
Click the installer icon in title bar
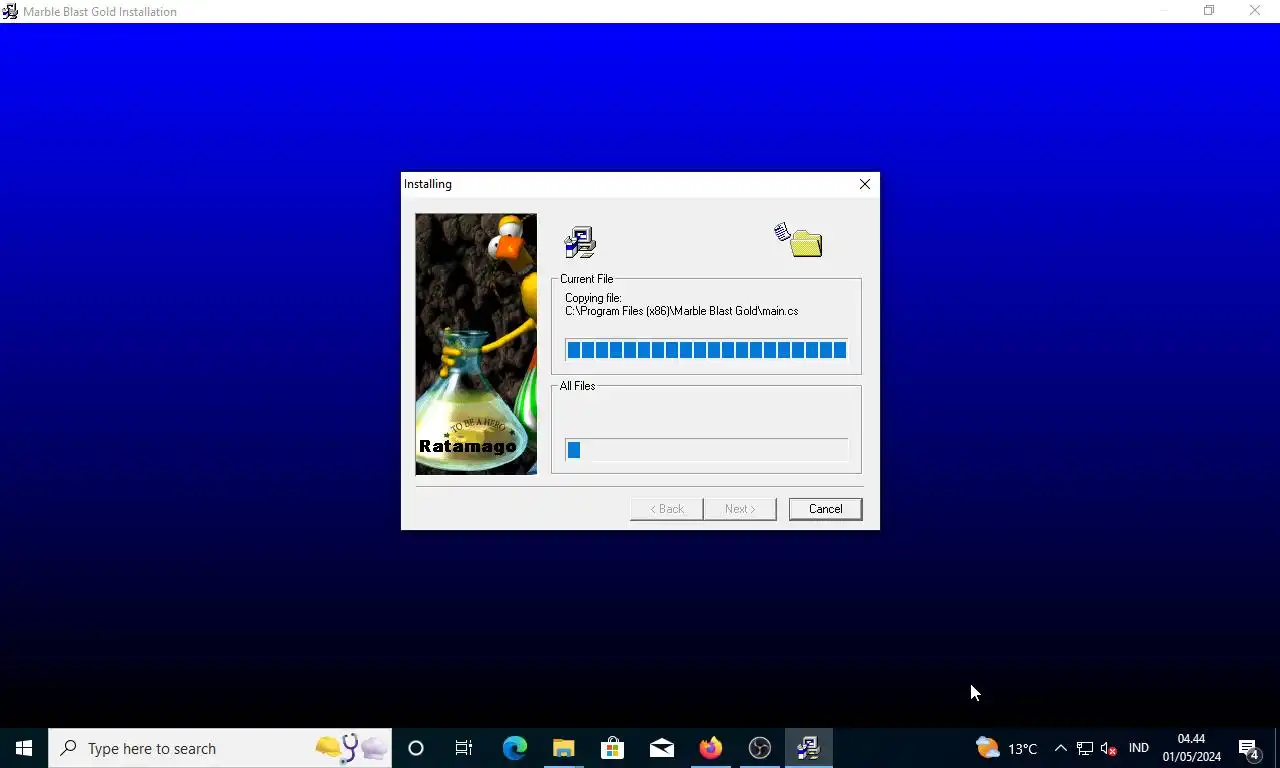[10, 11]
